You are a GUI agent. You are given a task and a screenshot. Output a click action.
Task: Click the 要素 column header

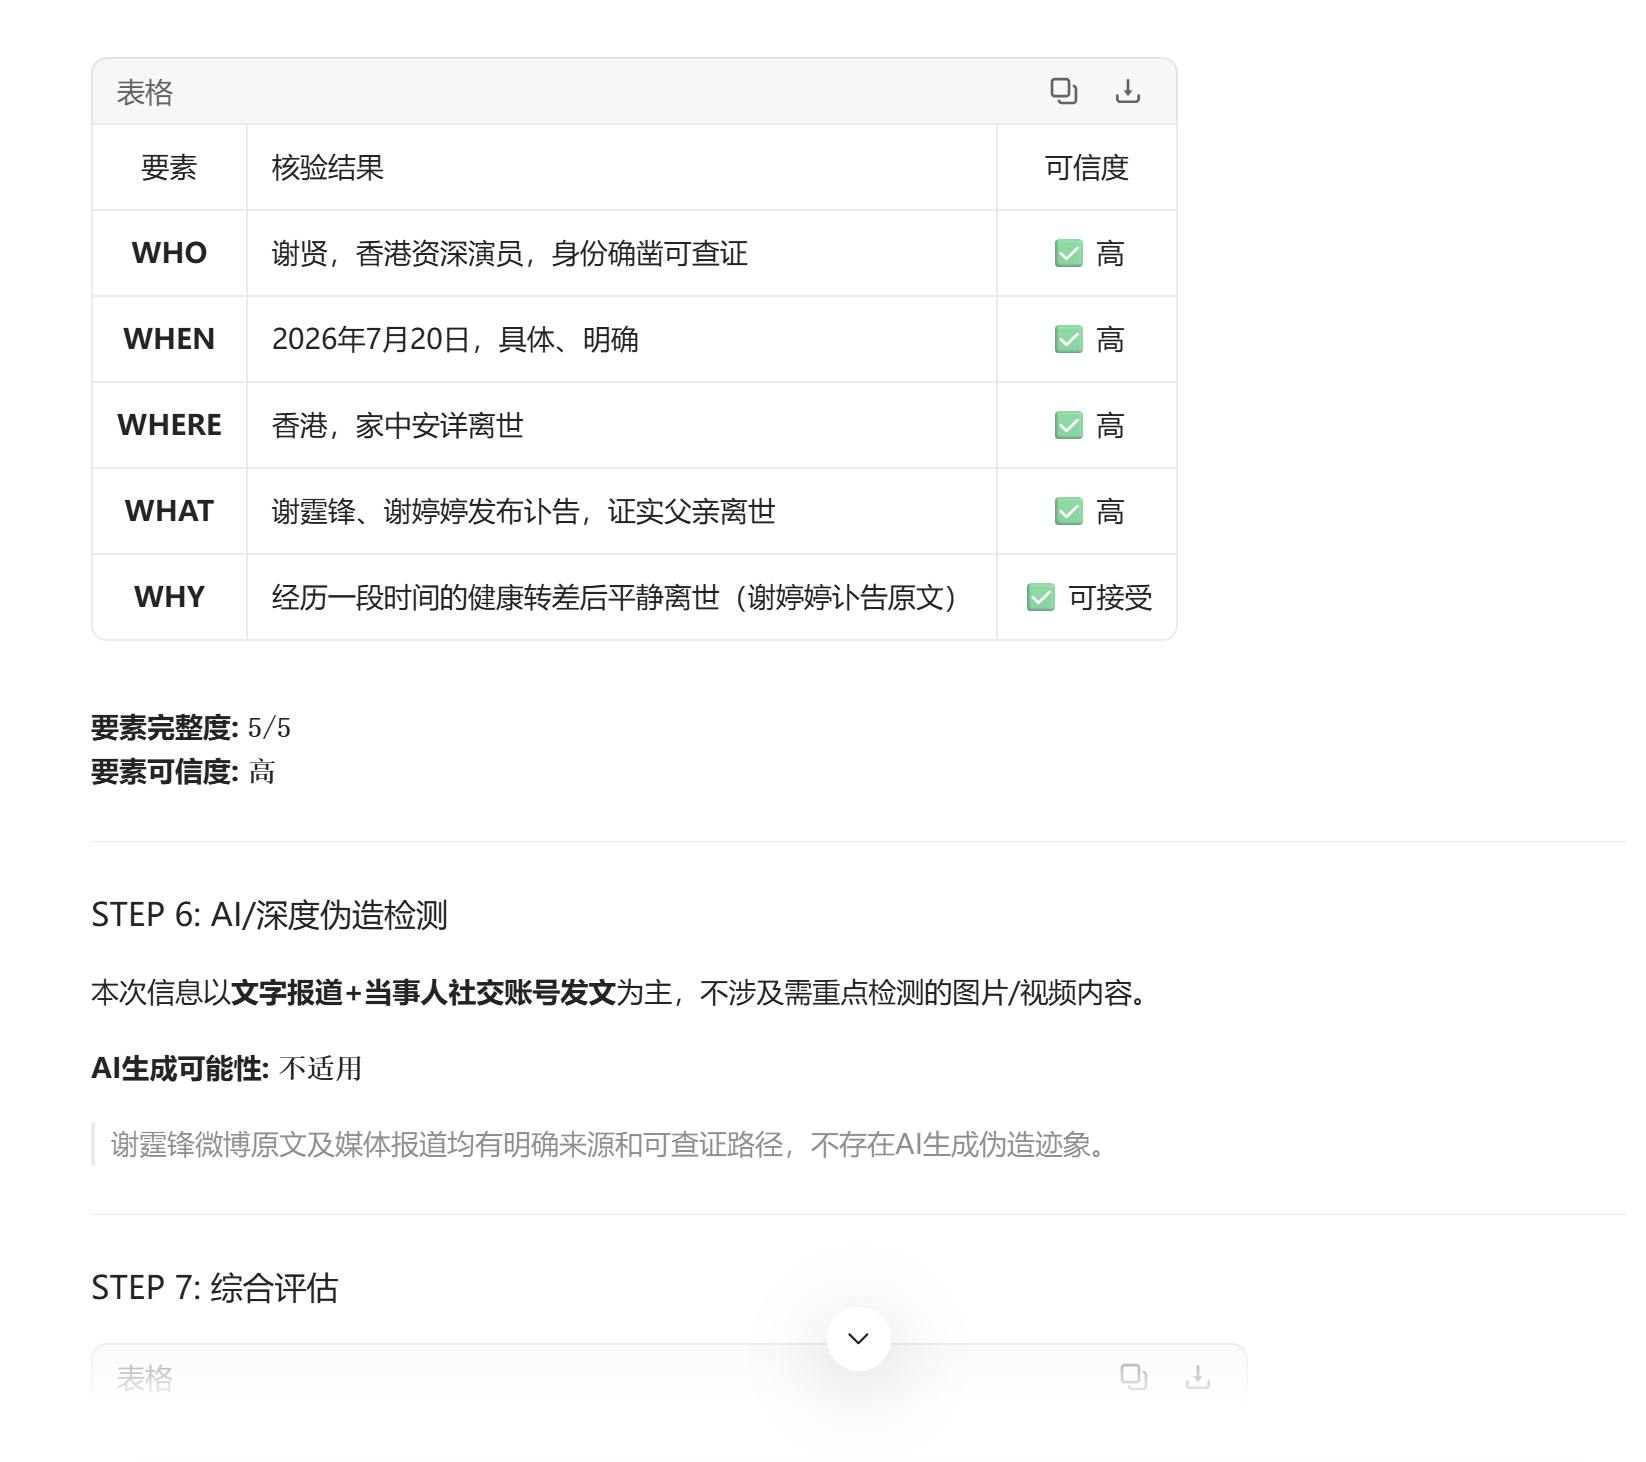pyautogui.click(x=169, y=167)
